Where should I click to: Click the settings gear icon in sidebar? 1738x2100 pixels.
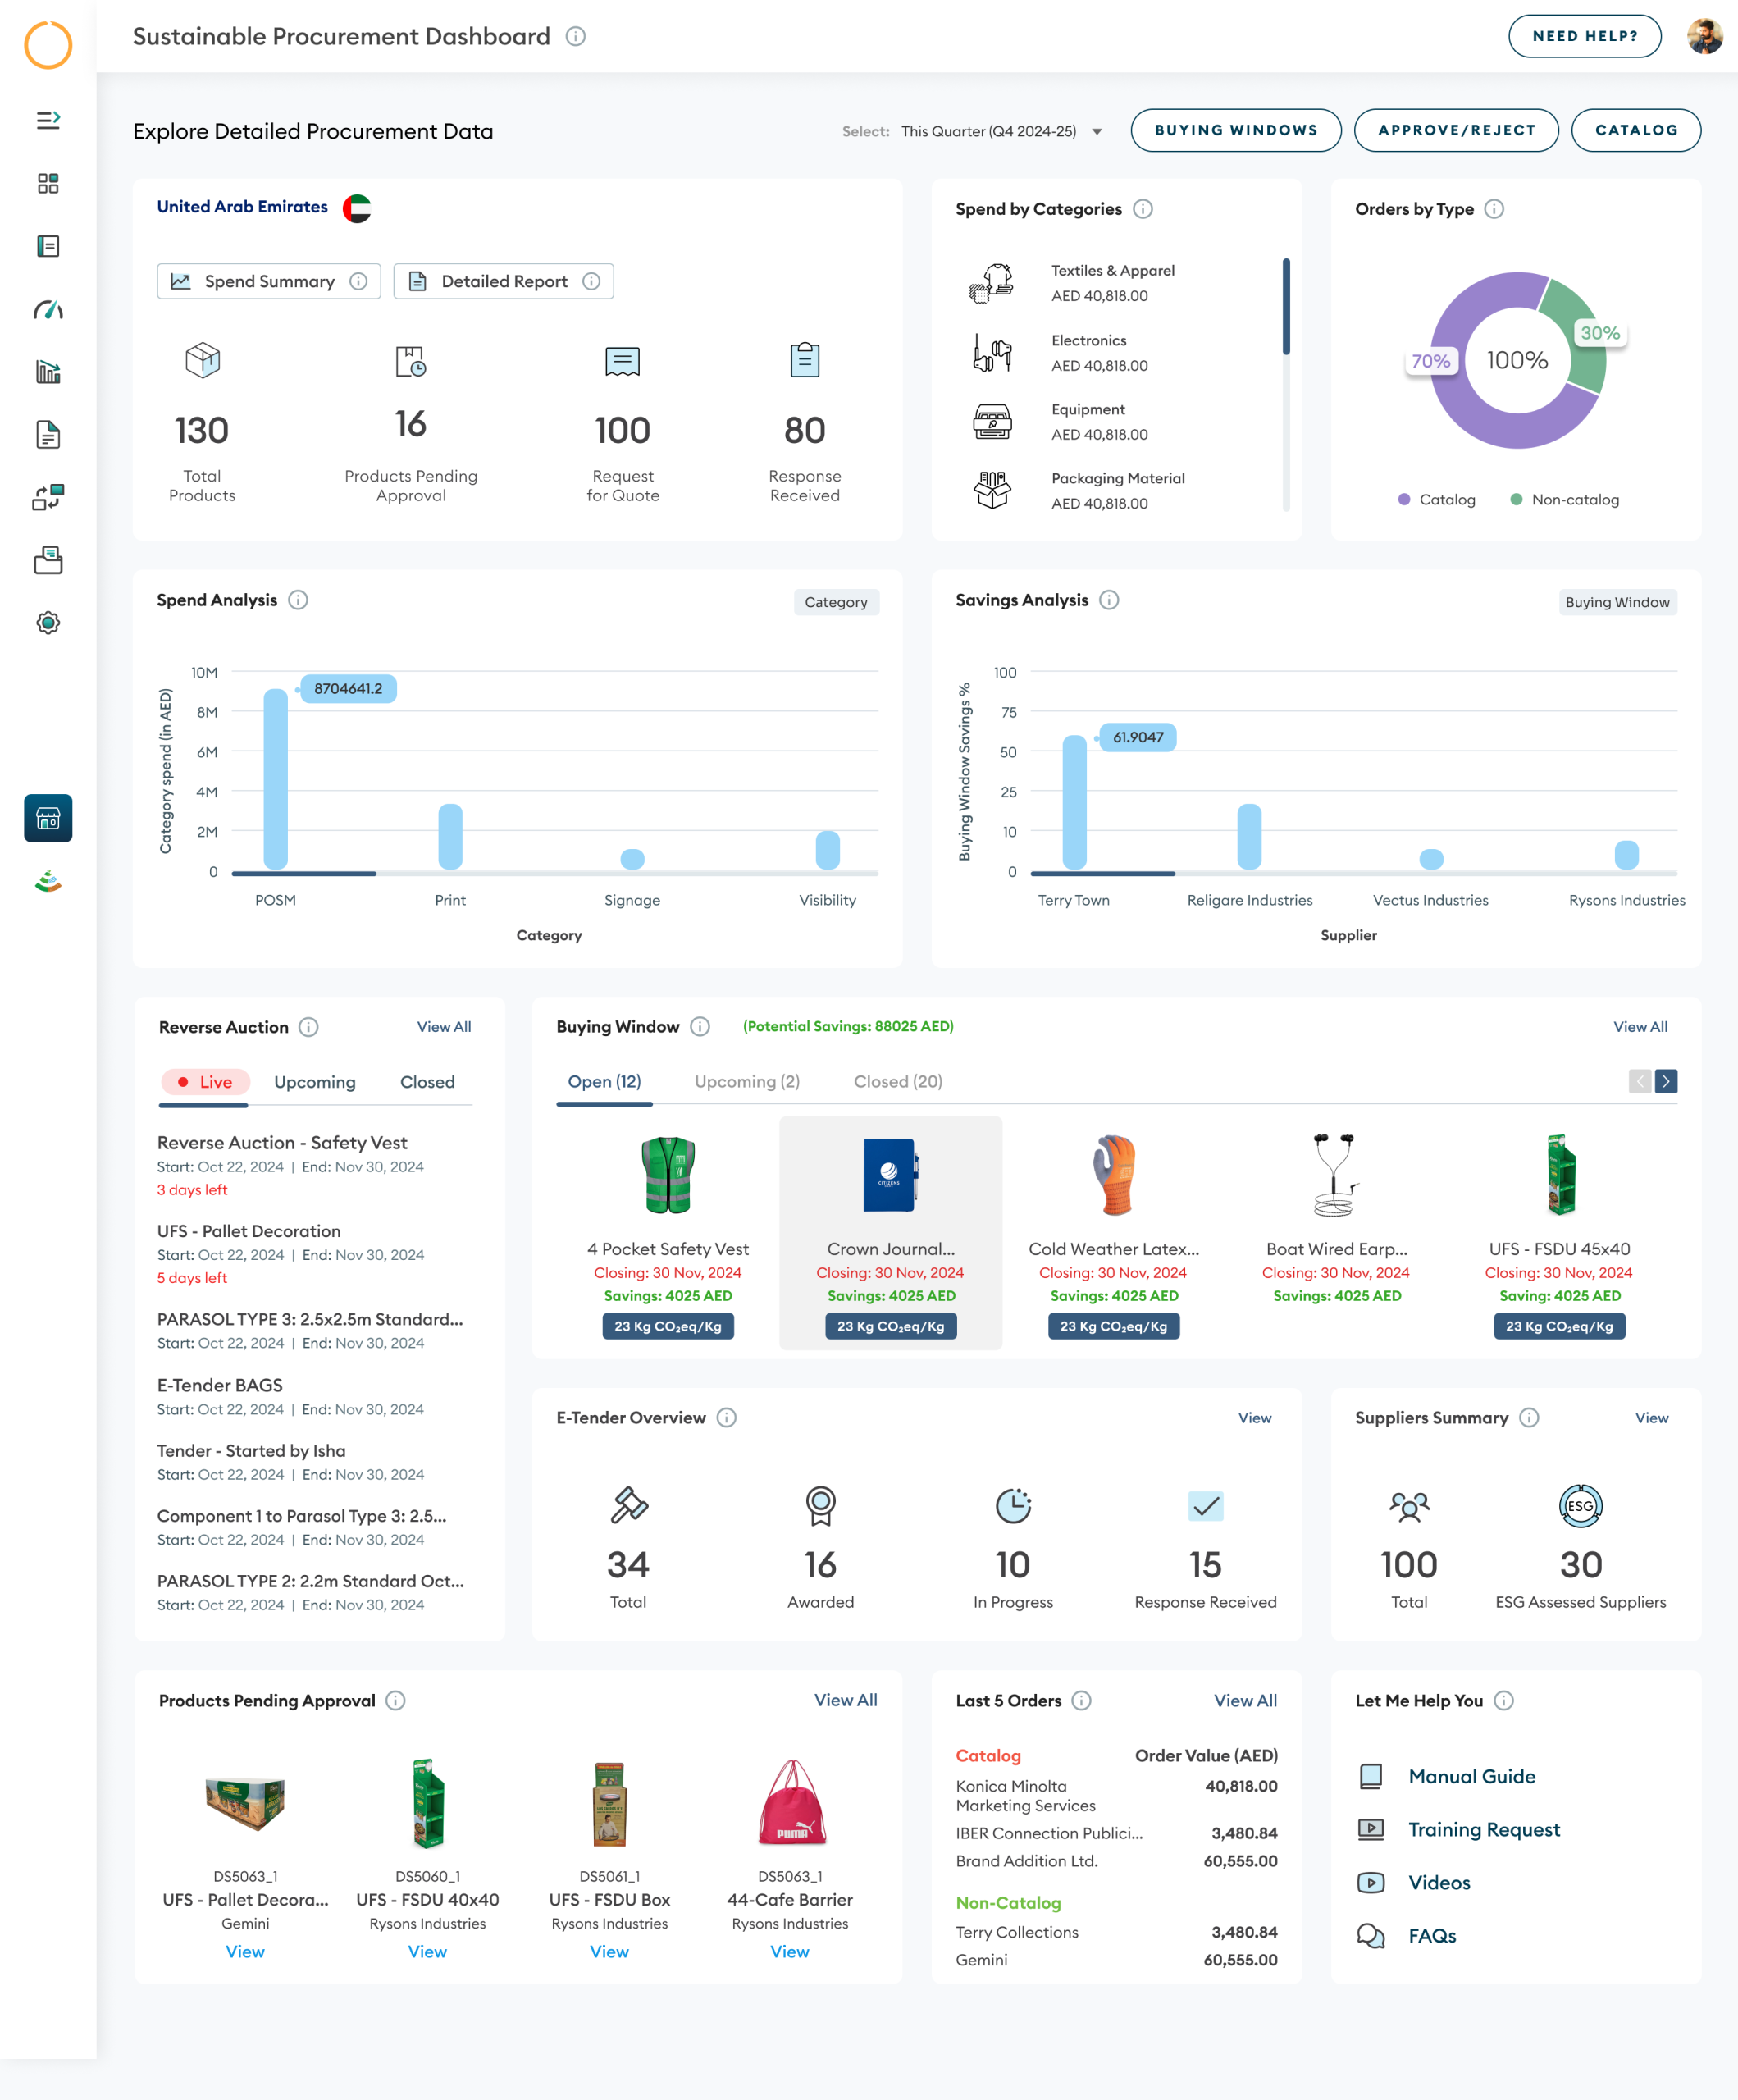[x=48, y=623]
